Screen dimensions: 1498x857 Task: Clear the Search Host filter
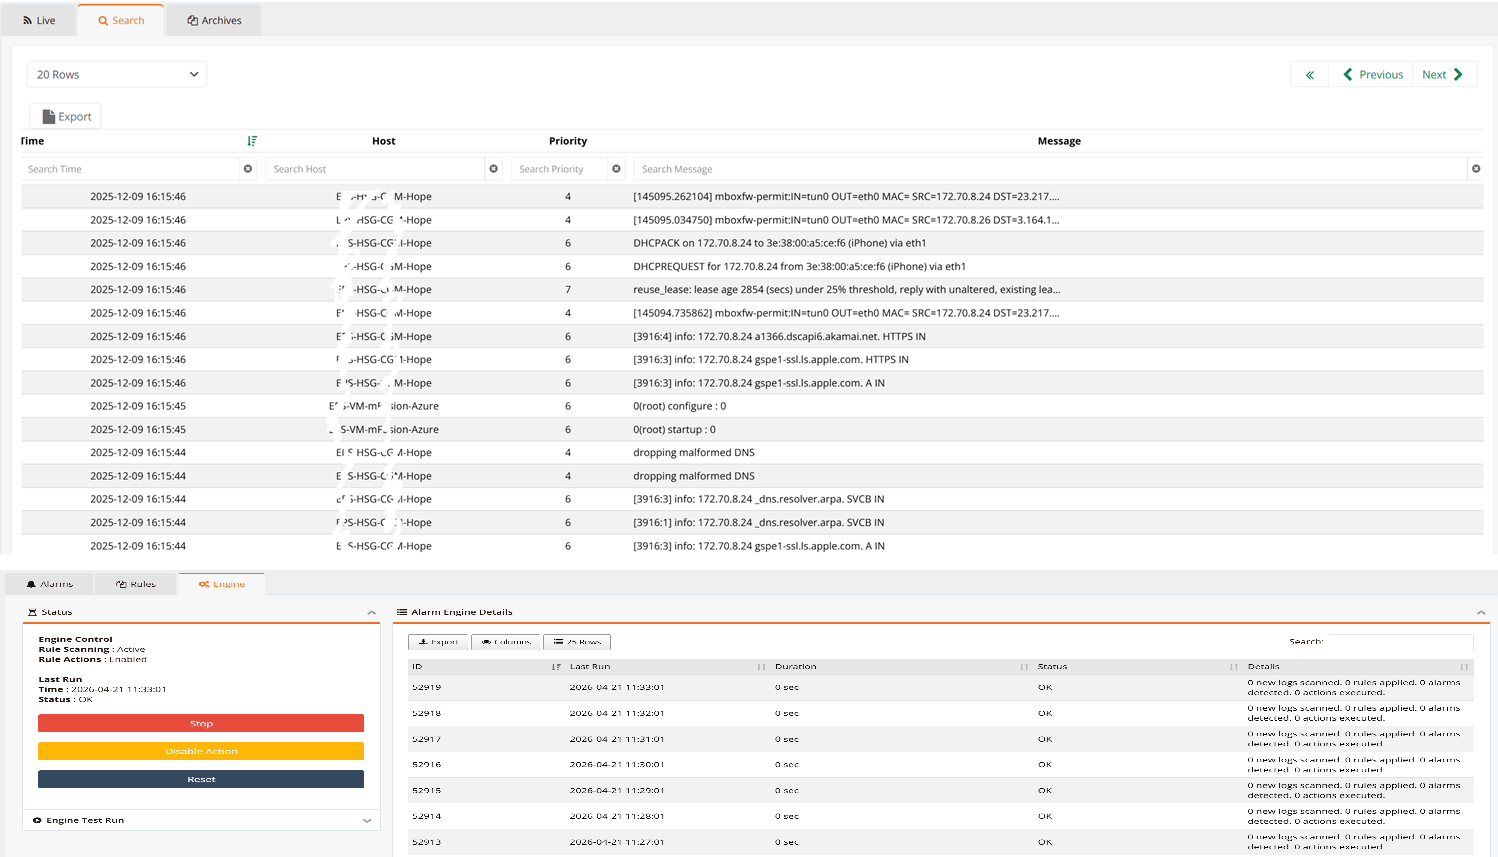coord(493,169)
